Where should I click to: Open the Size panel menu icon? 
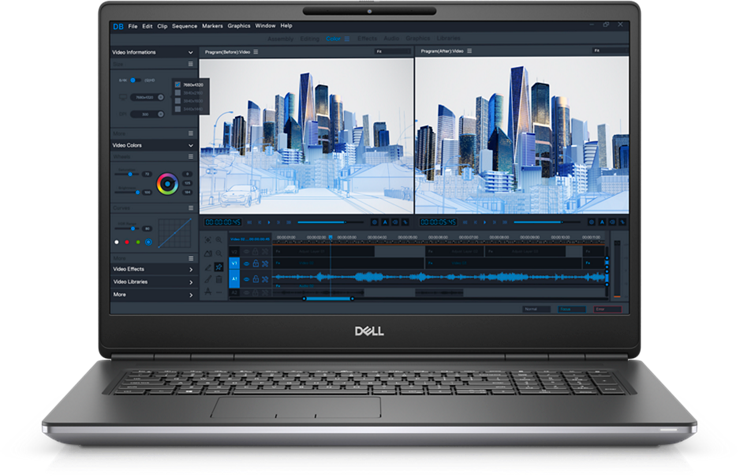click(x=191, y=64)
